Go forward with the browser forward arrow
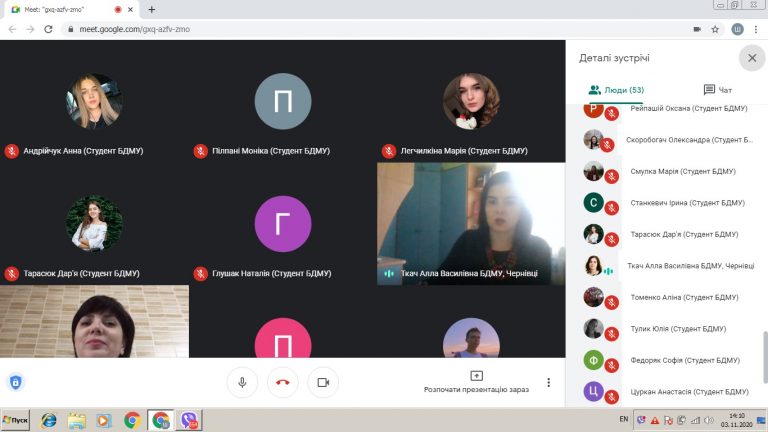 [x=30, y=29]
